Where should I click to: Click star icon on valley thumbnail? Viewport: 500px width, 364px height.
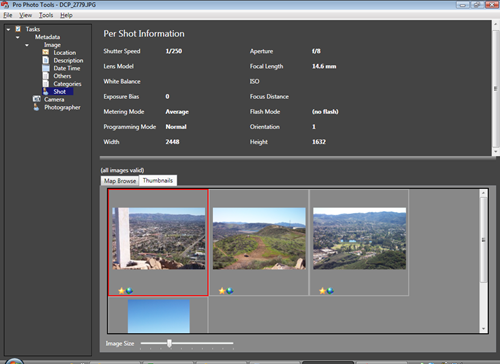(322, 291)
